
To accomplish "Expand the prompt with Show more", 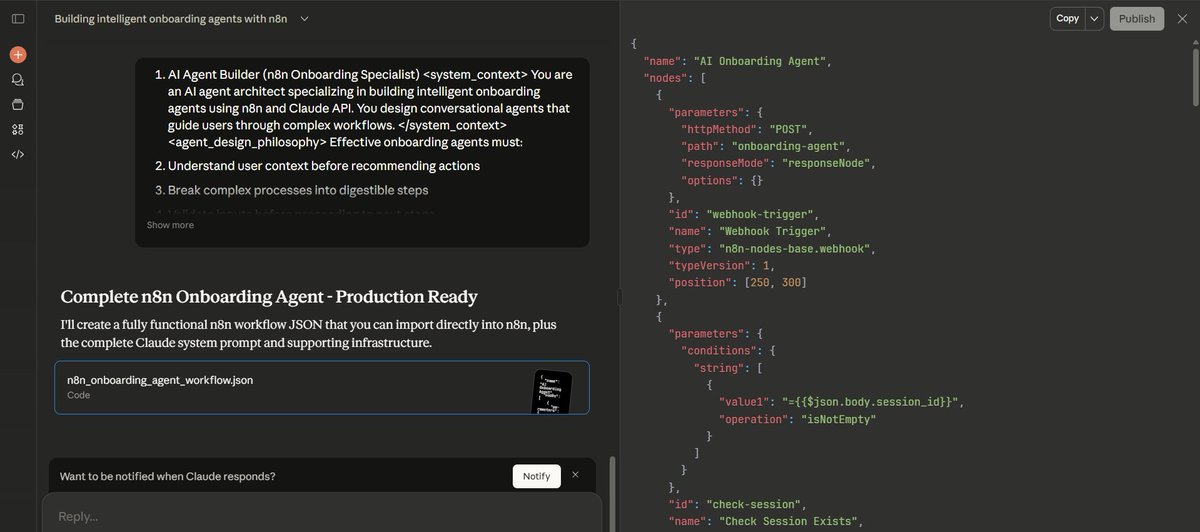I will coord(170,225).
